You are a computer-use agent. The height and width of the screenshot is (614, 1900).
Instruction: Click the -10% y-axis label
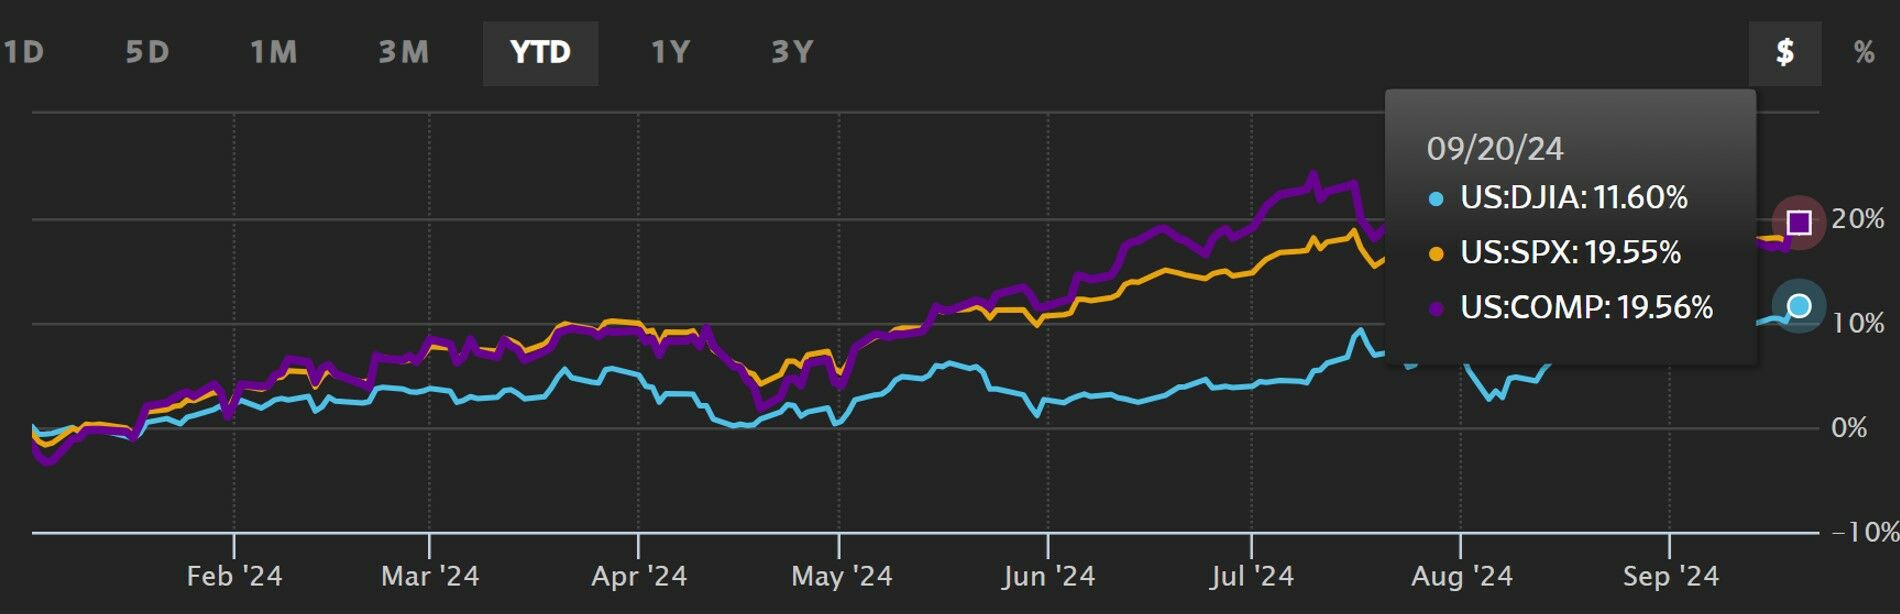(x=1866, y=532)
